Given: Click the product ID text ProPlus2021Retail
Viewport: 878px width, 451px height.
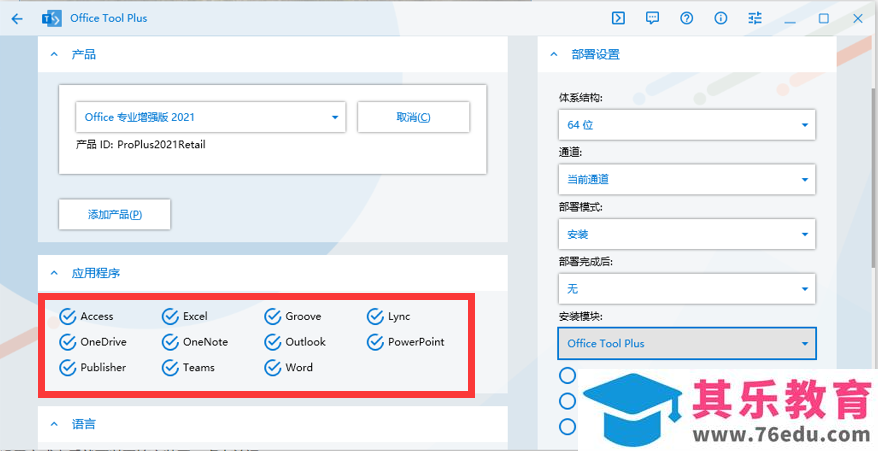Looking at the screenshot, I should click(161, 145).
